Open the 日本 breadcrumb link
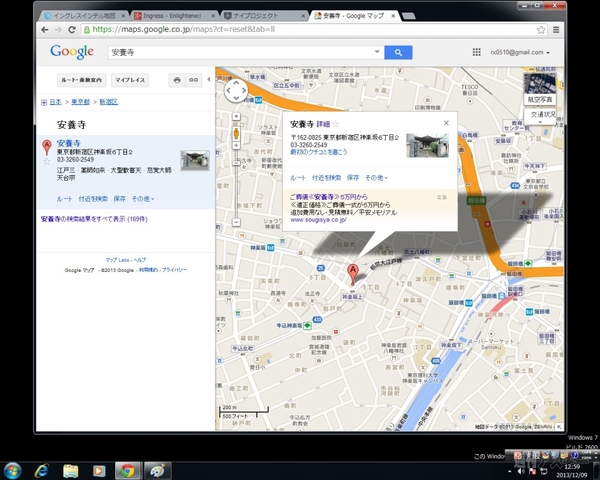The height and width of the screenshot is (480, 600). (55, 102)
